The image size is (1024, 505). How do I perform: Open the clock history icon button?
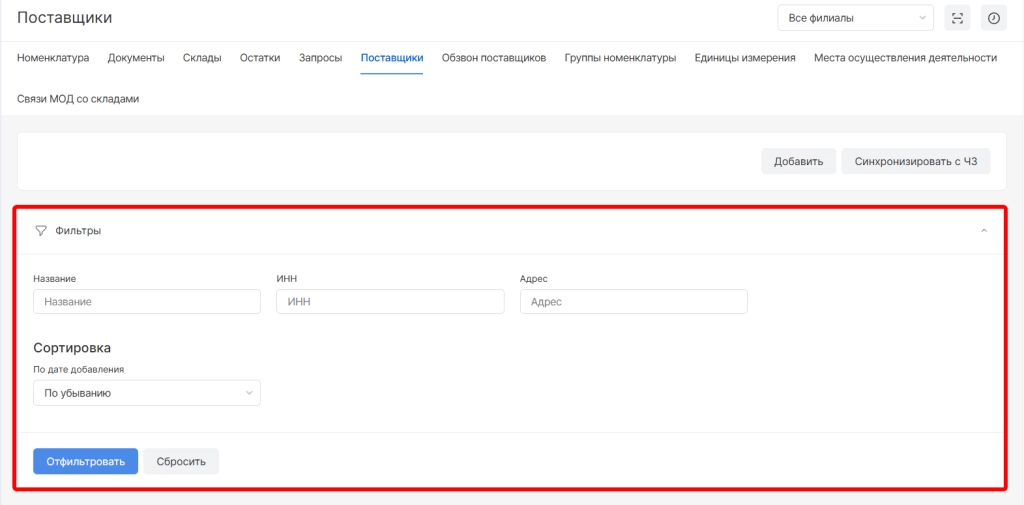tap(993, 18)
